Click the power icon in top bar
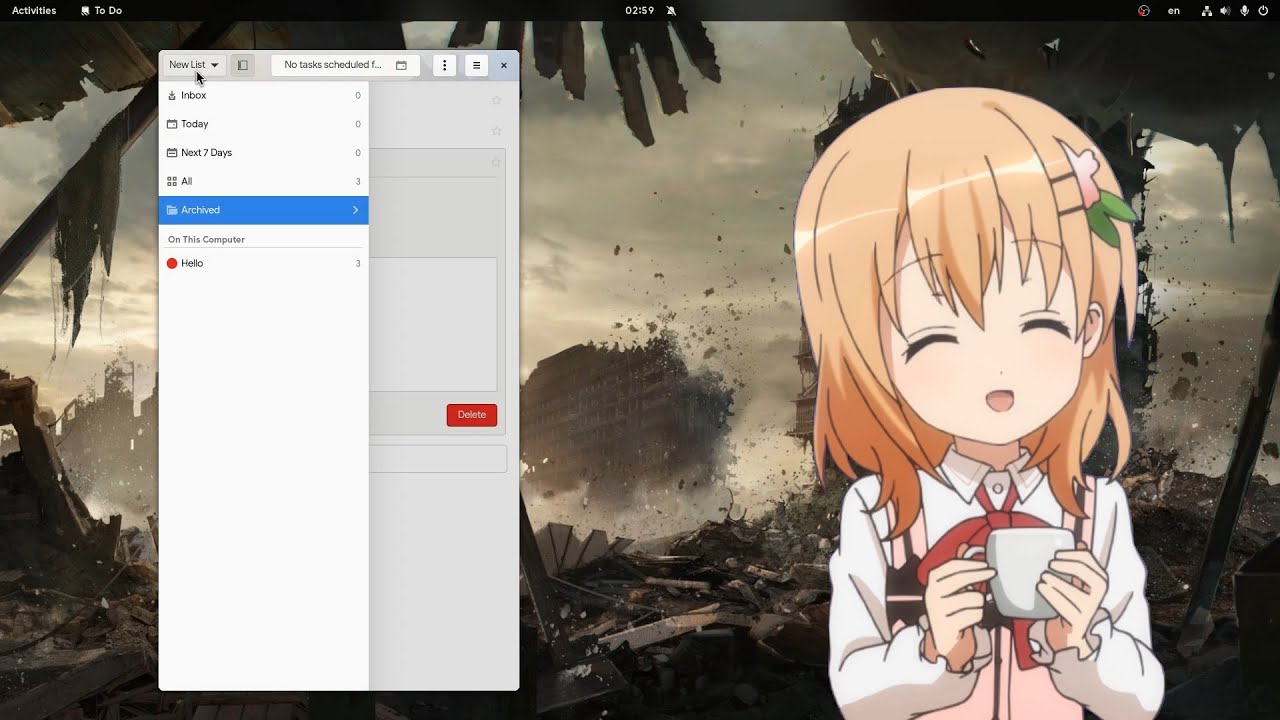The height and width of the screenshot is (720, 1280). click(x=1263, y=10)
